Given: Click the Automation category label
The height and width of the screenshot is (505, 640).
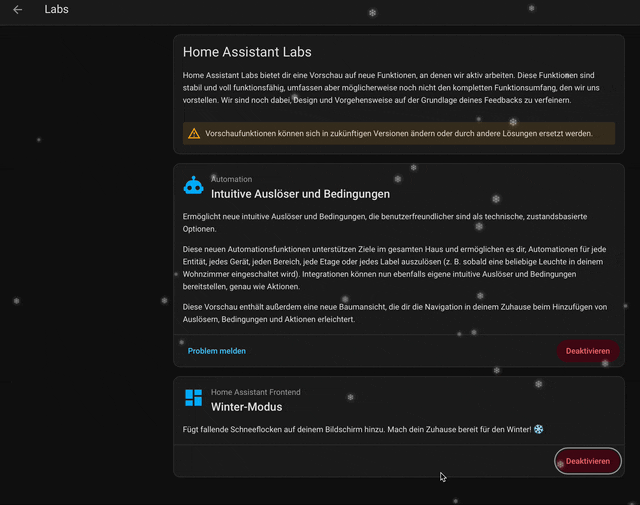Looking at the screenshot, I should pyautogui.click(x=232, y=179).
